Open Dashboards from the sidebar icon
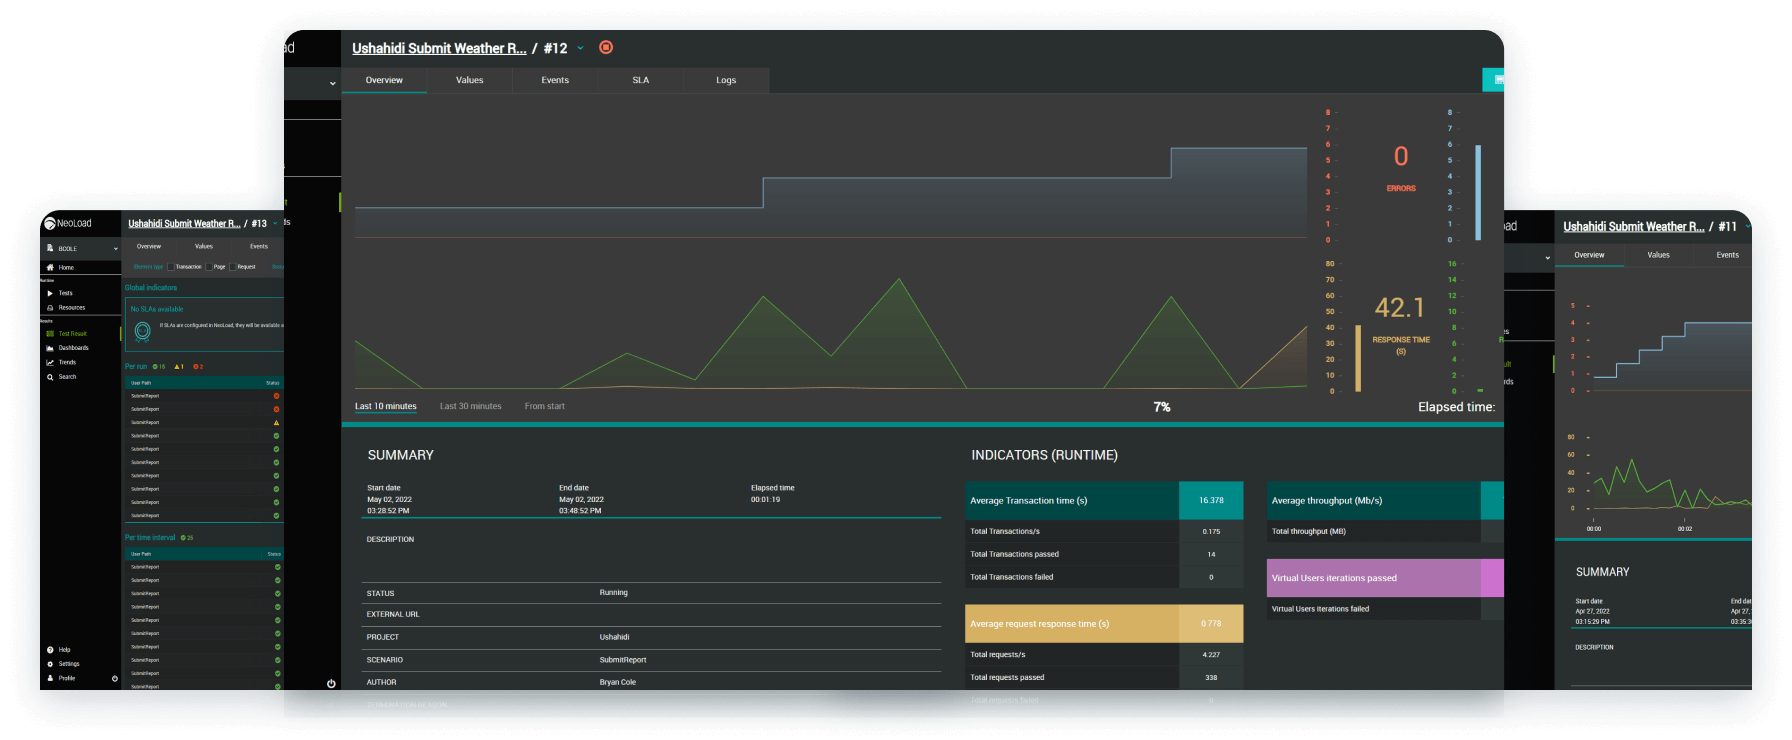The width and height of the screenshot is (1792, 740). [x=50, y=348]
